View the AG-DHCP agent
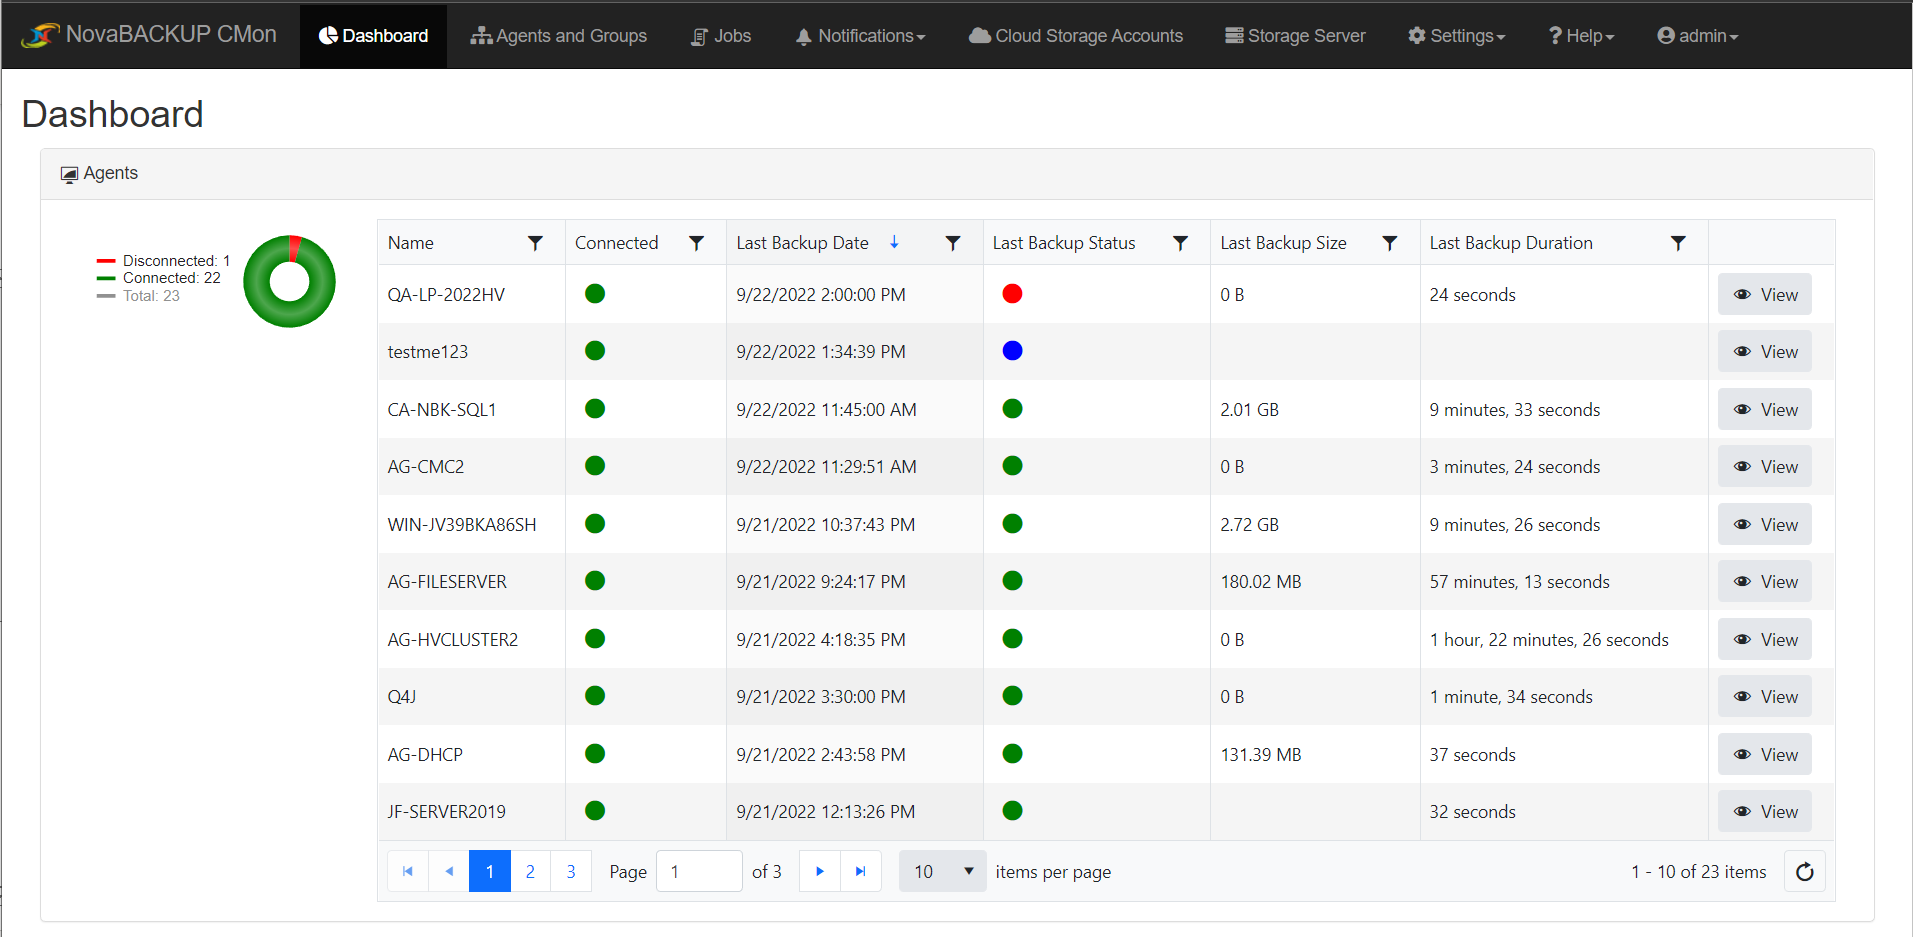This screenshot has width=1913, height=937. pos(1765,754)
